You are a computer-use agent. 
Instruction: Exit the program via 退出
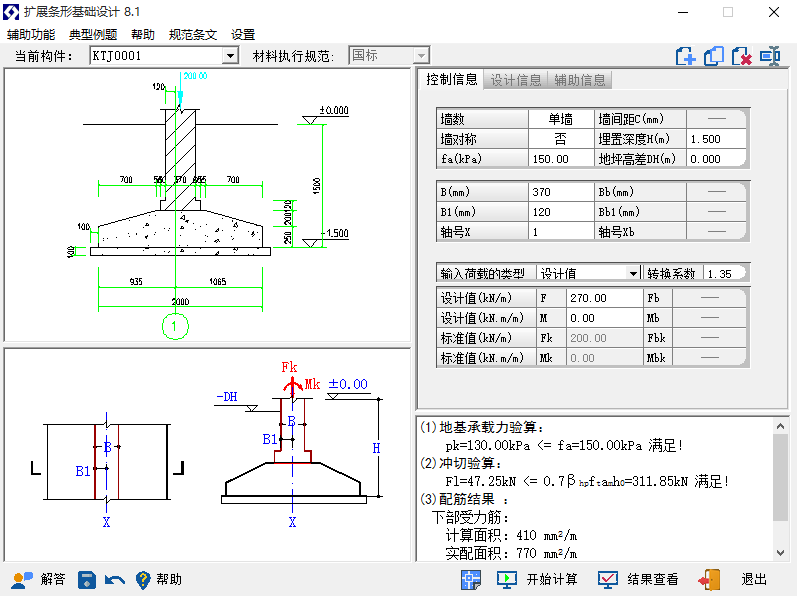click(x=754, y=580)
